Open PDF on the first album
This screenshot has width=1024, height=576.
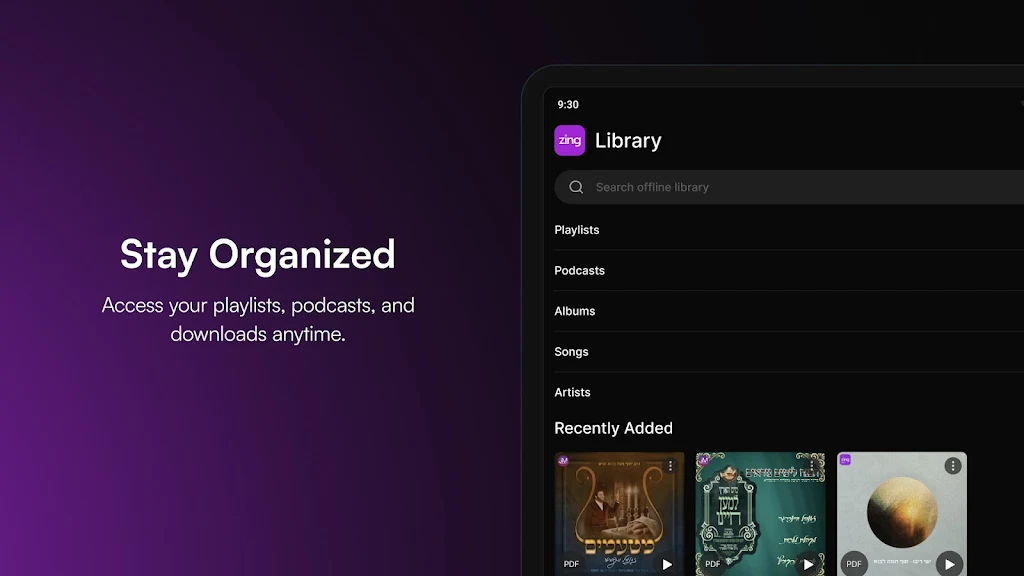tap(572, 564)
